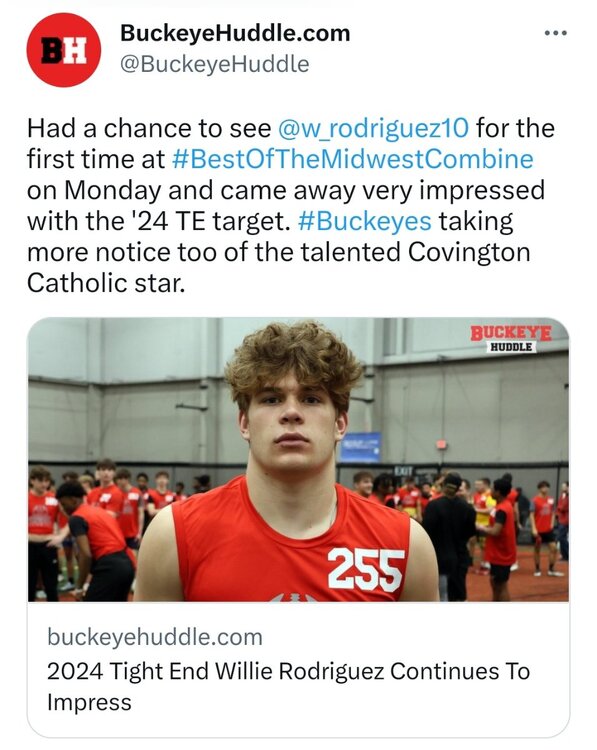597x750 pixels.
Task: Open the Willie Rodriguez Continues To Impress headline
Action: point(288,686)
